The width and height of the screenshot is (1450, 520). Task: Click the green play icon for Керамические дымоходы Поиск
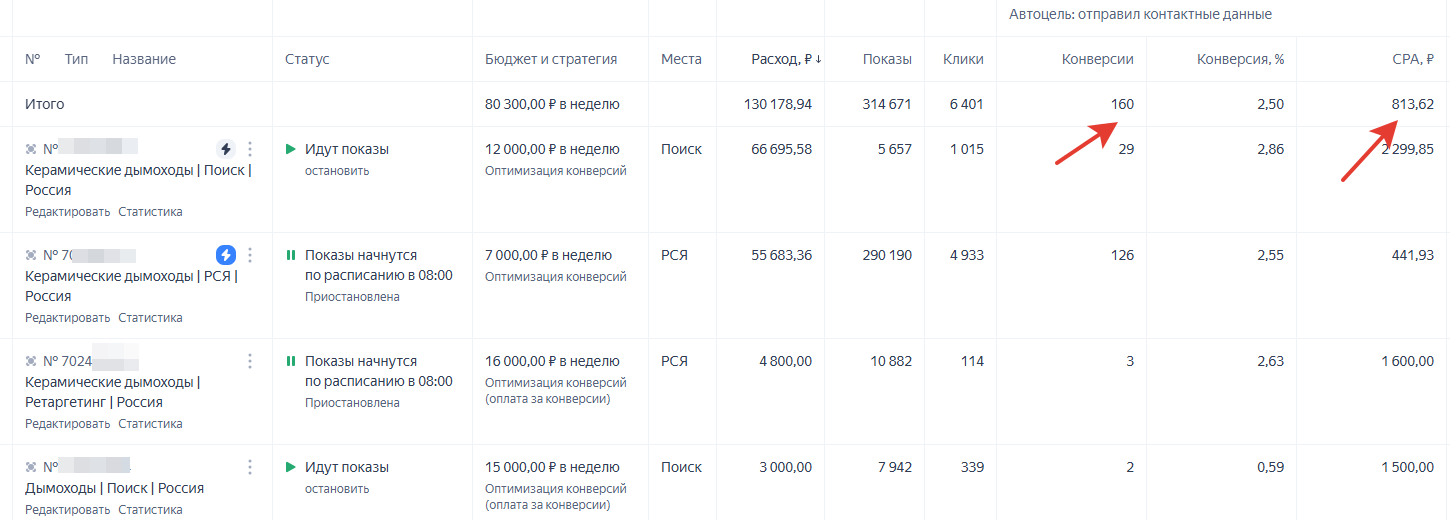[x=291, y=149]
